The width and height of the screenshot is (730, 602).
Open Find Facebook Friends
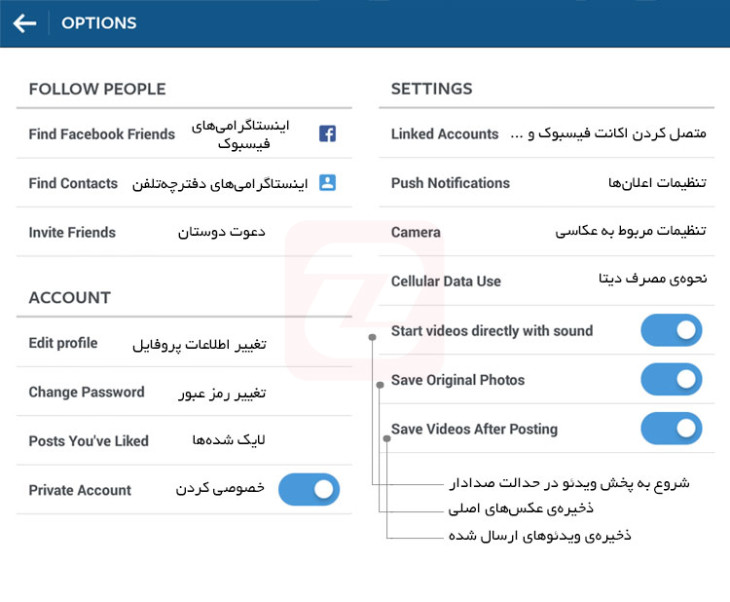click(x=184, y=134)
